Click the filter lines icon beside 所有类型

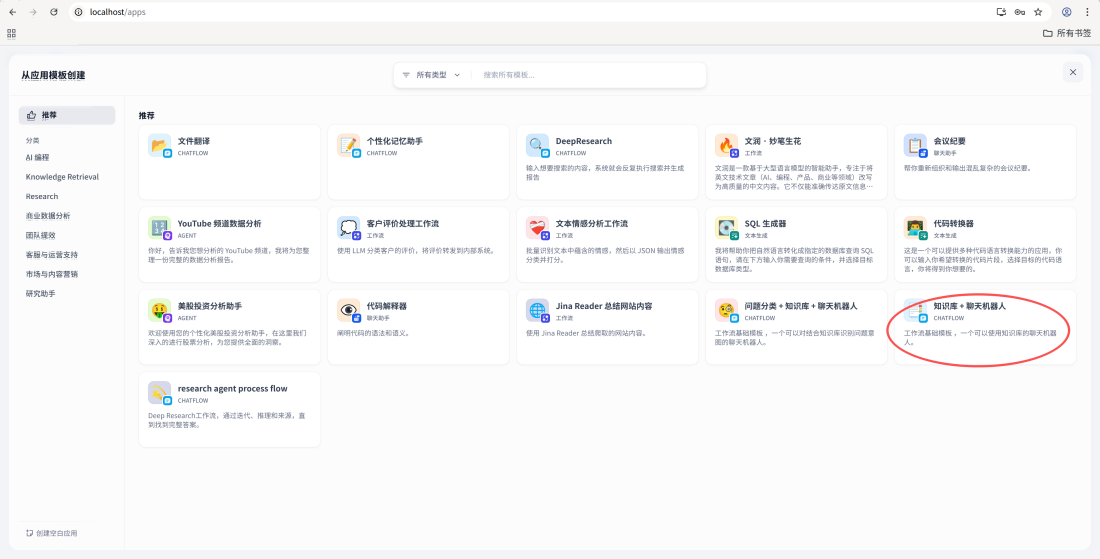(405, 74)
